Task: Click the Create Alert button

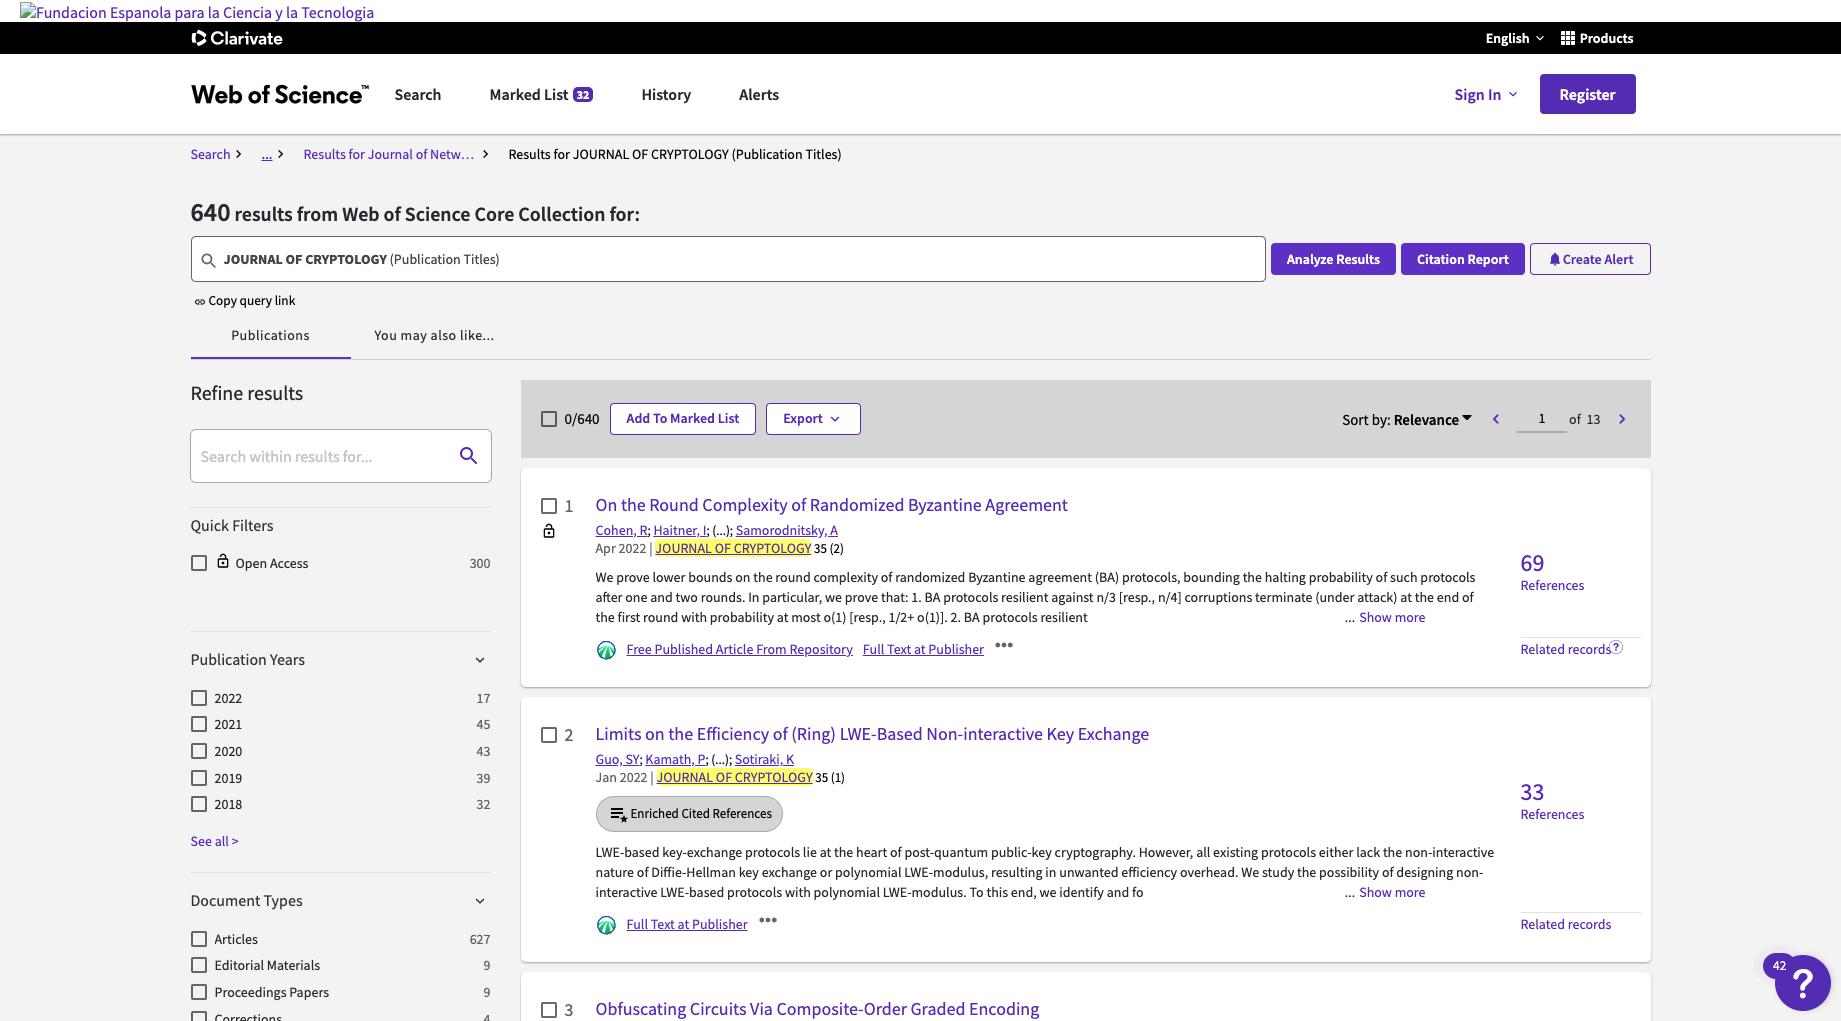Action: (x=1590, y=259)
